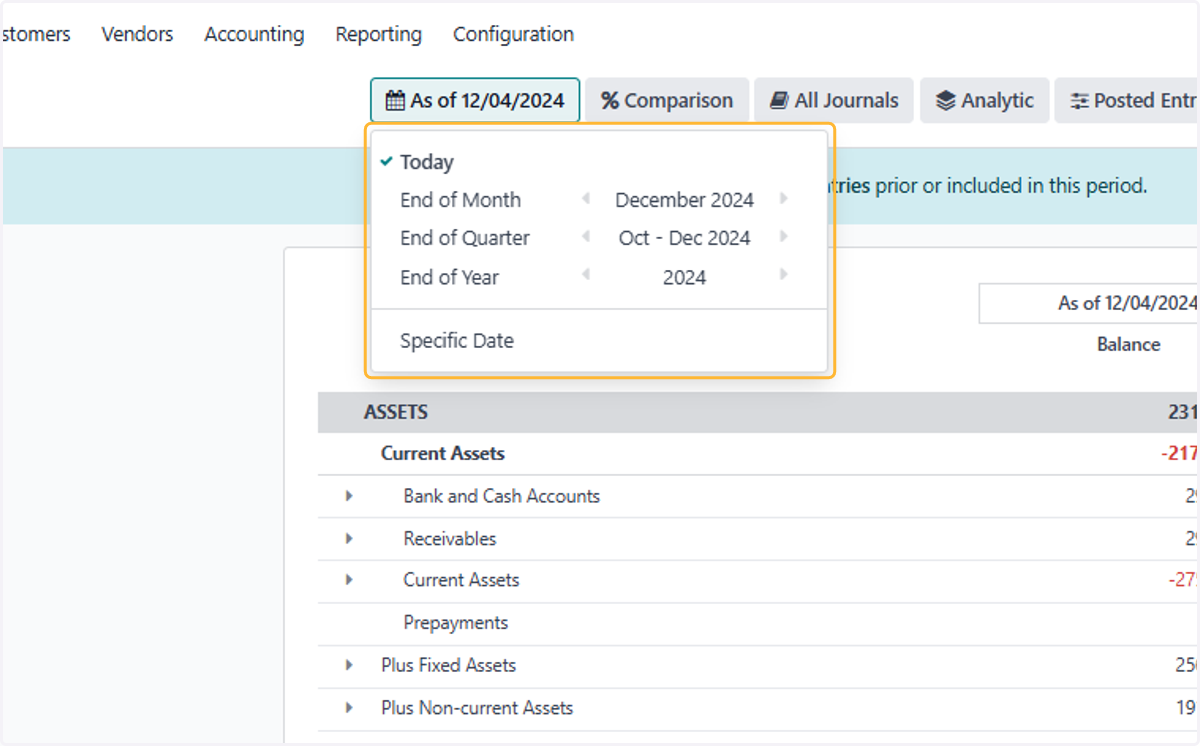The image size is (1200, 746).
Task: Go to previous quarter before Oct - Dec 2024
Action: coord(585,237)
